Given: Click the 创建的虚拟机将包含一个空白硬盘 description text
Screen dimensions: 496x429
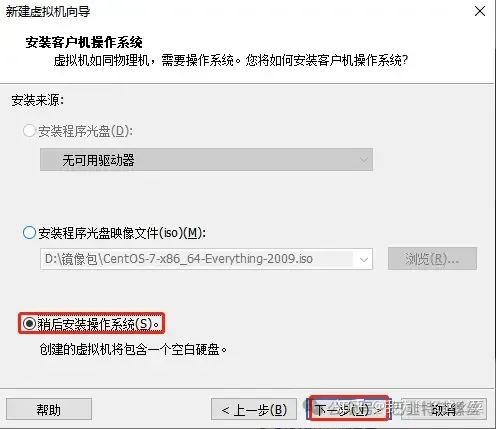Looking at the screenshot, I should coord(133,349).
